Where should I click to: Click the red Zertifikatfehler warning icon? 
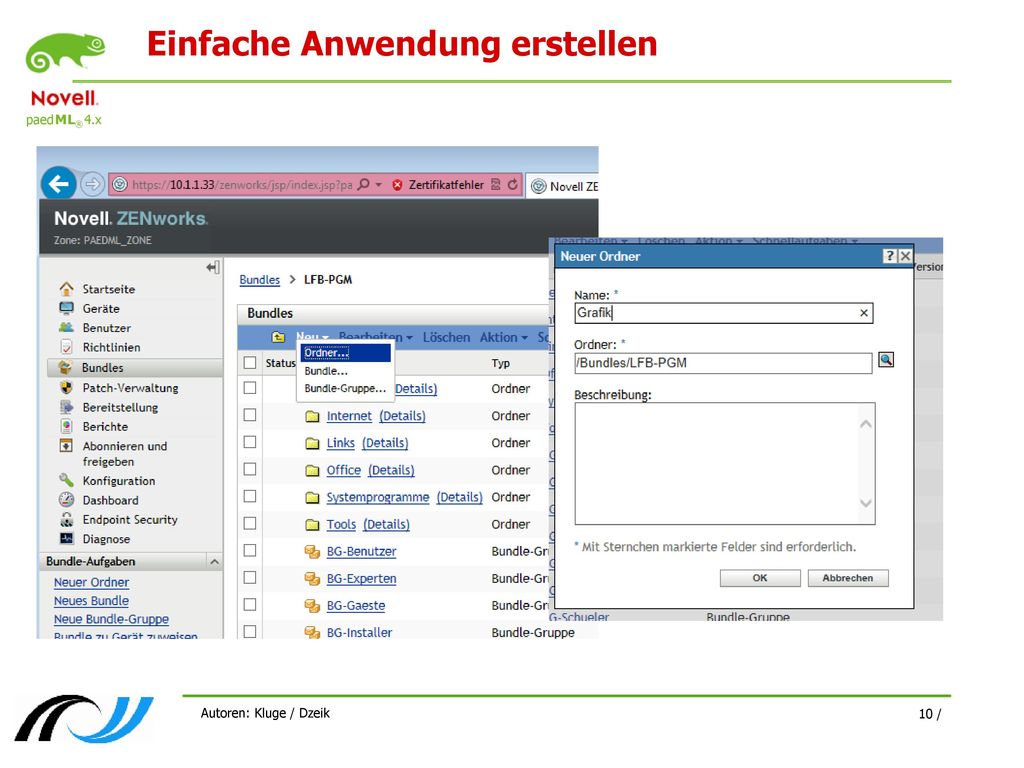[397, 185]
